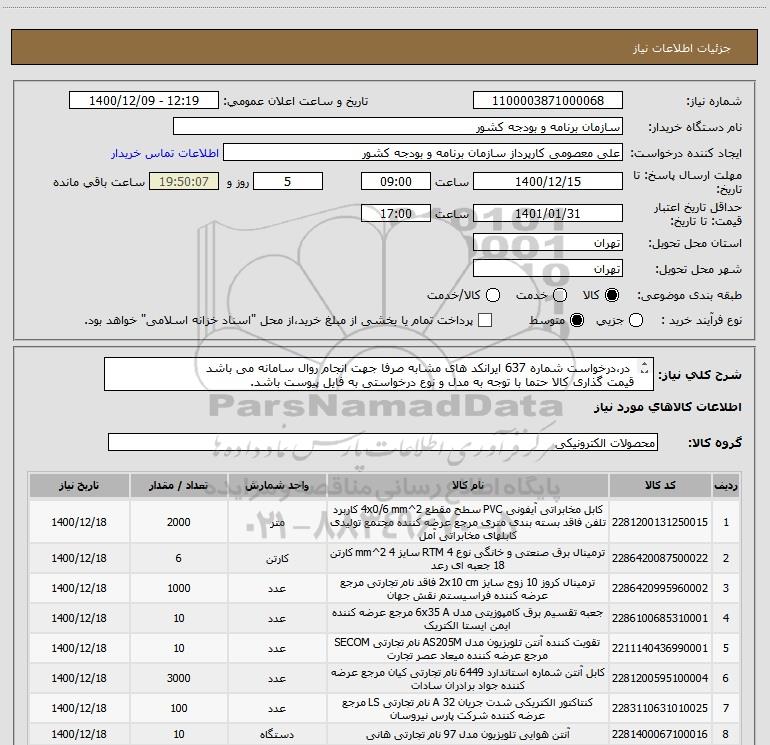The image size is (770, 745).
Task: Click unit دستگاه in row 8
Action: click(x=277, y=735)
